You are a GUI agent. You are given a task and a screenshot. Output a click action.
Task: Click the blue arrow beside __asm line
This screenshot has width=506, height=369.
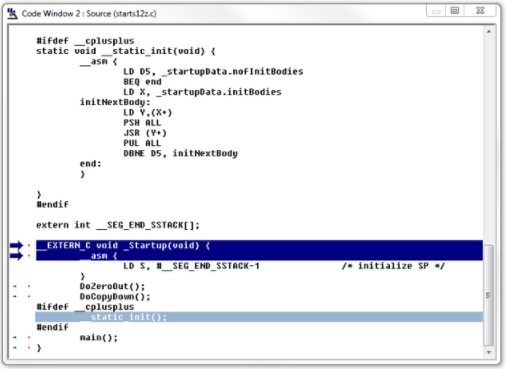(16, 256)
